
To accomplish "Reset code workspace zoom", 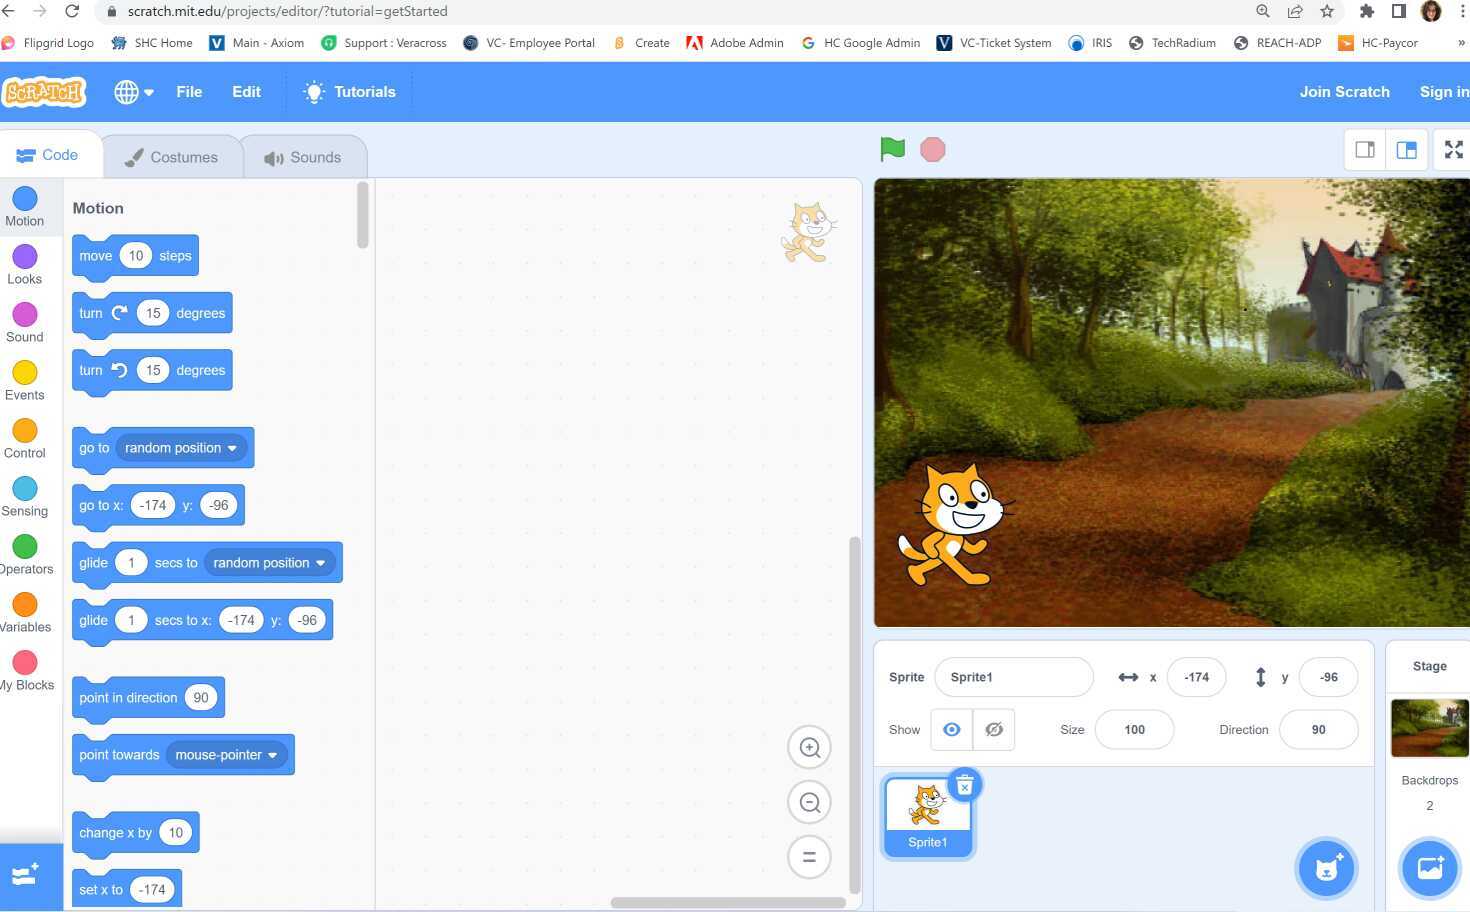I will pos(810,857).
